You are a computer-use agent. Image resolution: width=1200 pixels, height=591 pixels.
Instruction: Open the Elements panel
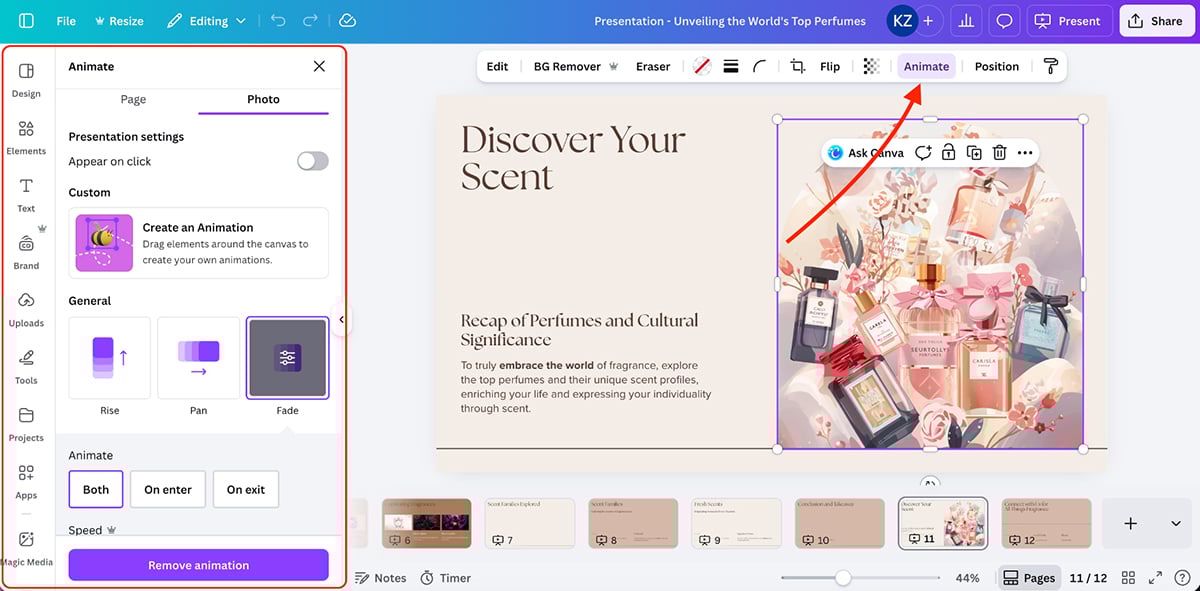[x=26, y=137]
